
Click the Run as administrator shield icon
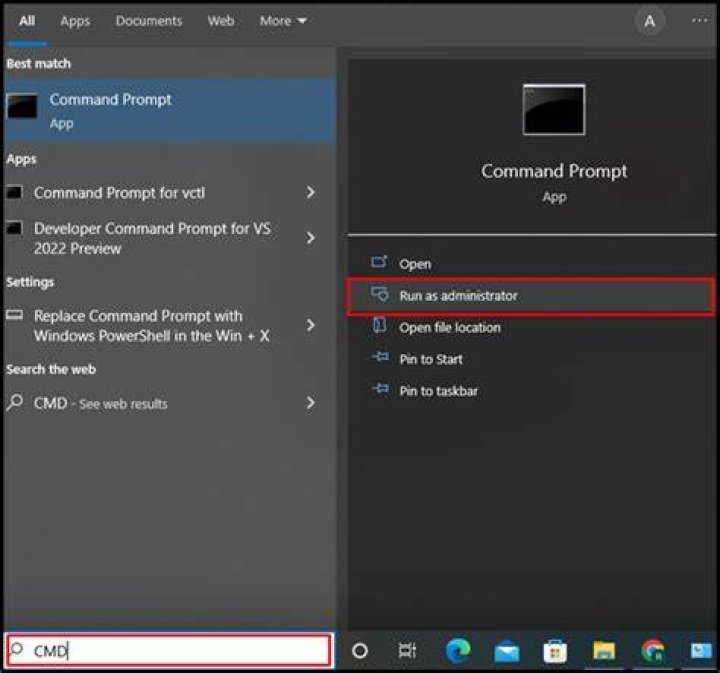380,294
